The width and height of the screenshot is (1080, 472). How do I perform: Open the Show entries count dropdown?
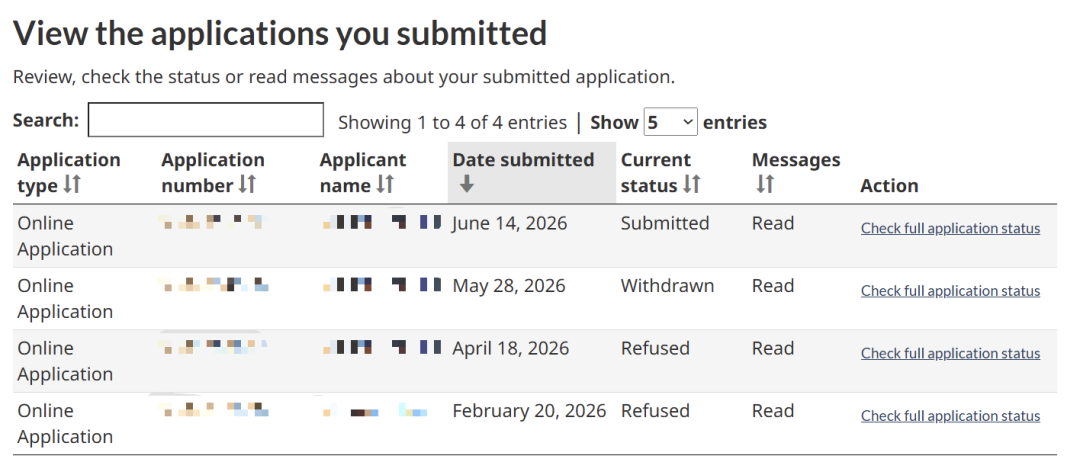(670, 122)
